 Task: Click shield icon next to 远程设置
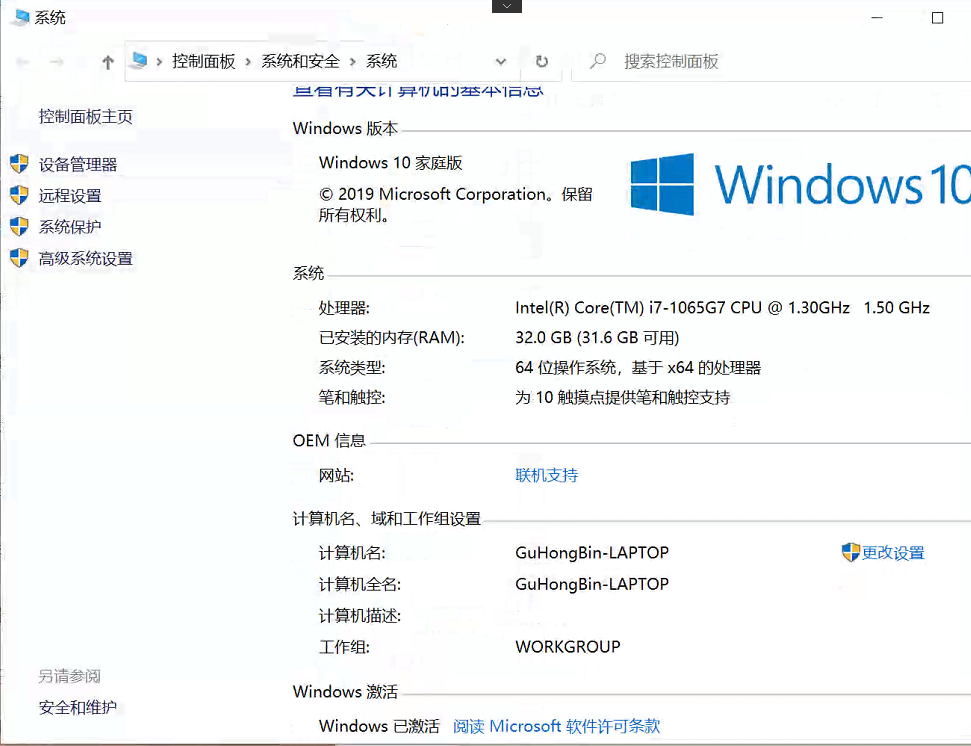(x=19, y=195)
